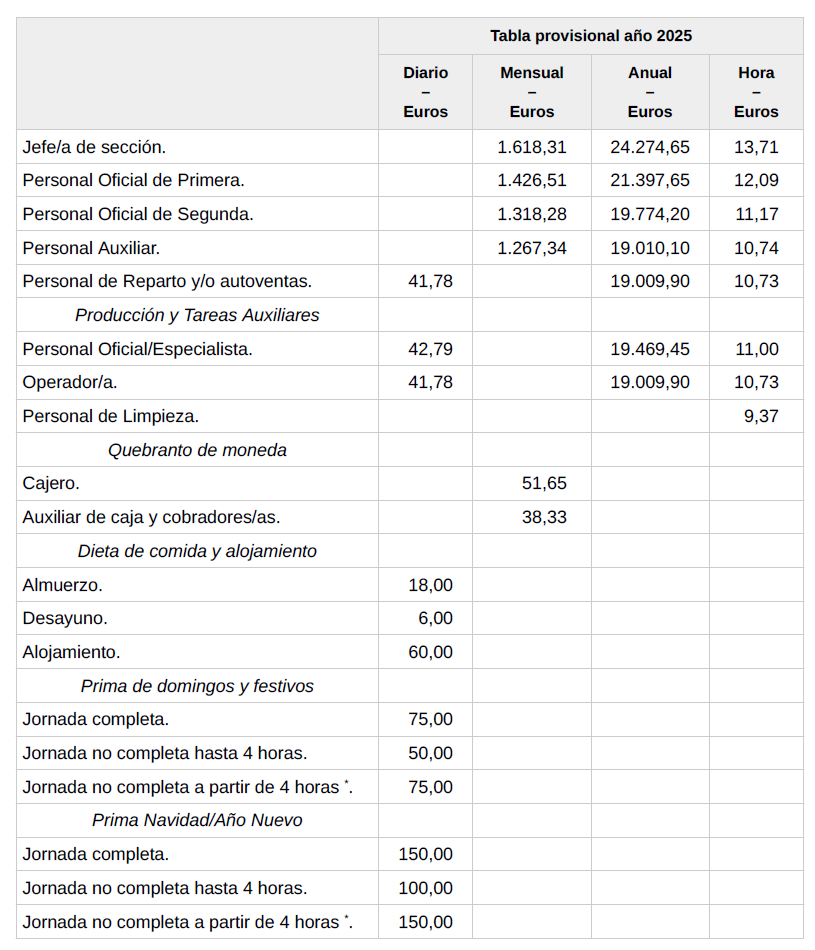815x950 pixels.
Task: Click the daily value 42,79
Action: click(431, 349)
